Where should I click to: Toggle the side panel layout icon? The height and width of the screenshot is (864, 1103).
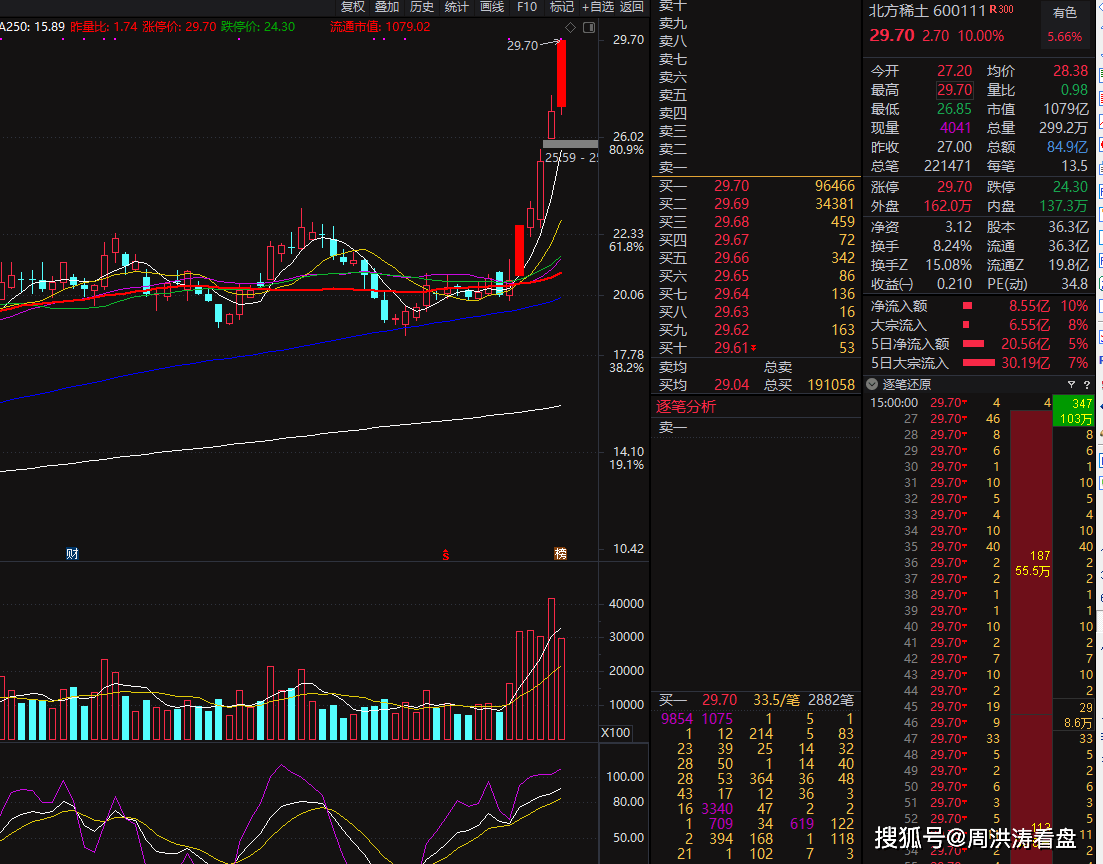(589, 27)
